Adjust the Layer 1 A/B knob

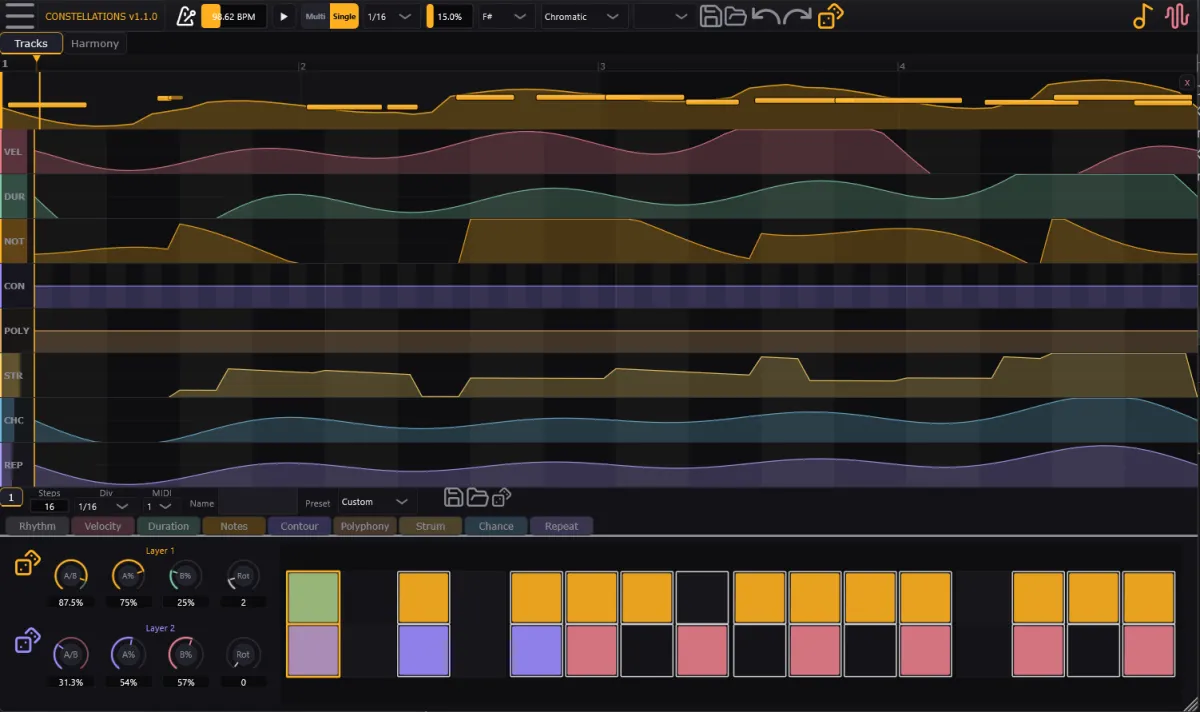point(70,576)
